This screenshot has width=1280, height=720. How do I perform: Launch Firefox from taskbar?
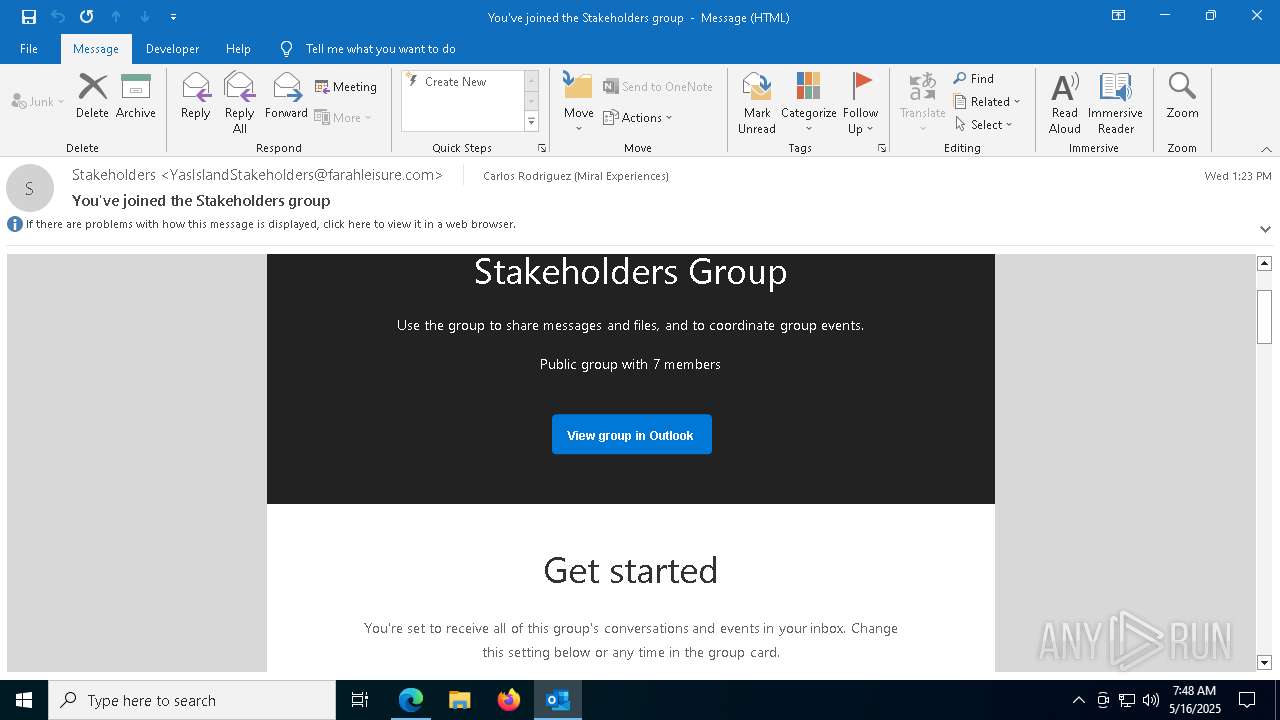[509, 700]
